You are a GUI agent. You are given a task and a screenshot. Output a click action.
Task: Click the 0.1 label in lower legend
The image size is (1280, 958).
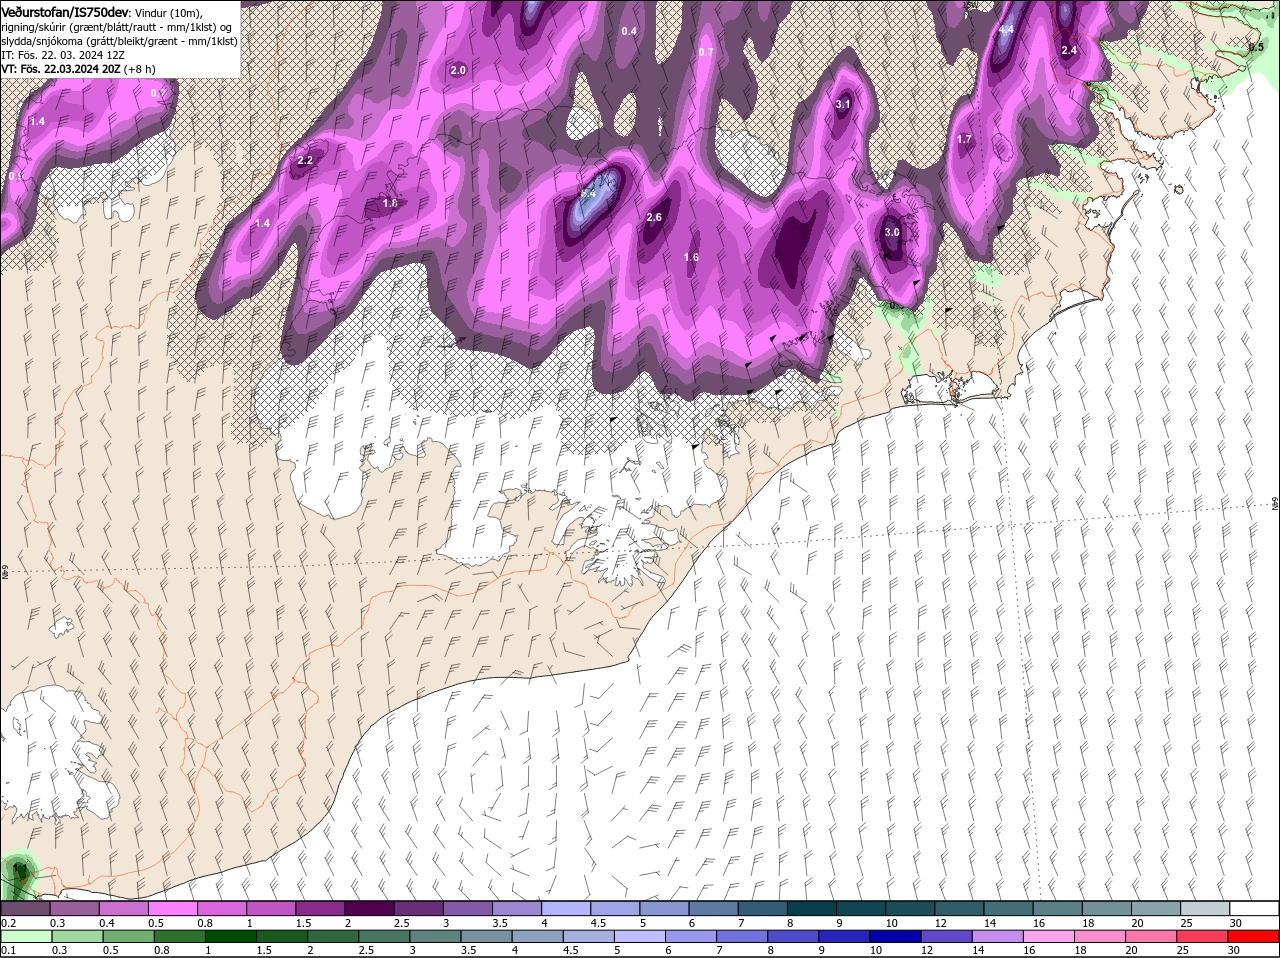pos(8,950)
